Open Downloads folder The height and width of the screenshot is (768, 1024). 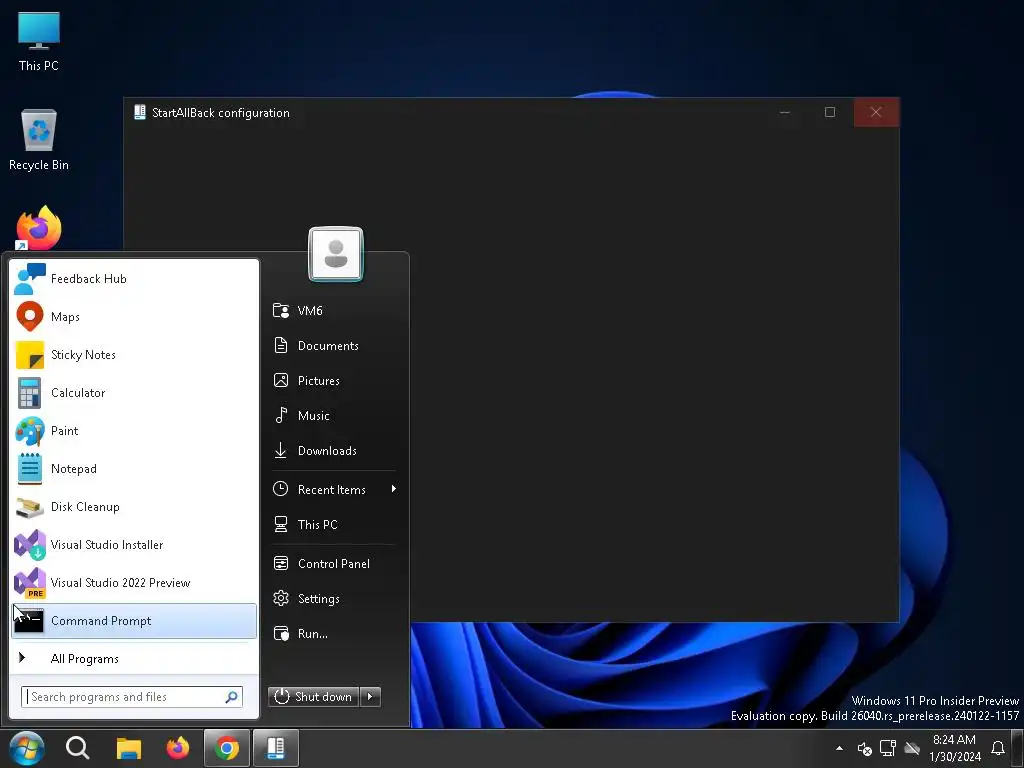333,451
